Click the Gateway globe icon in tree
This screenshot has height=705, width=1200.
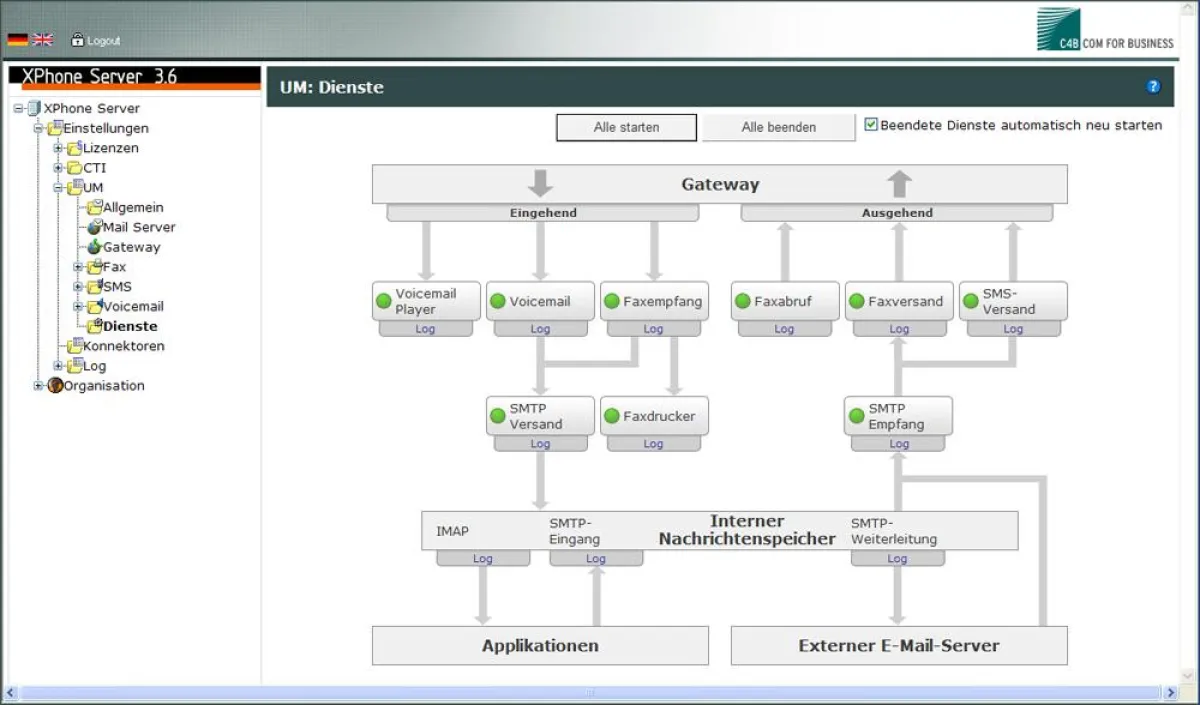94,247
